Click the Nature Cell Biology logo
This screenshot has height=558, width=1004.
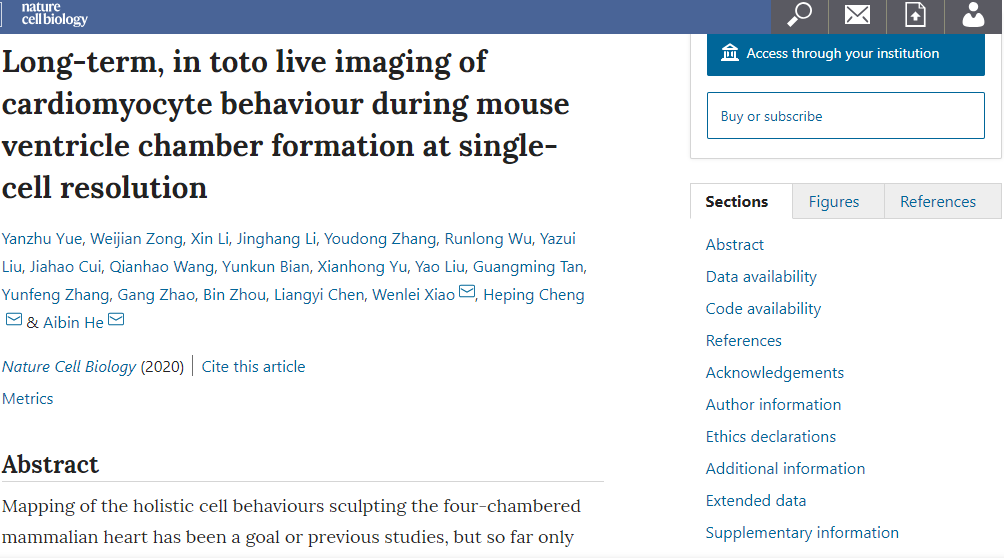click(54, 14)
